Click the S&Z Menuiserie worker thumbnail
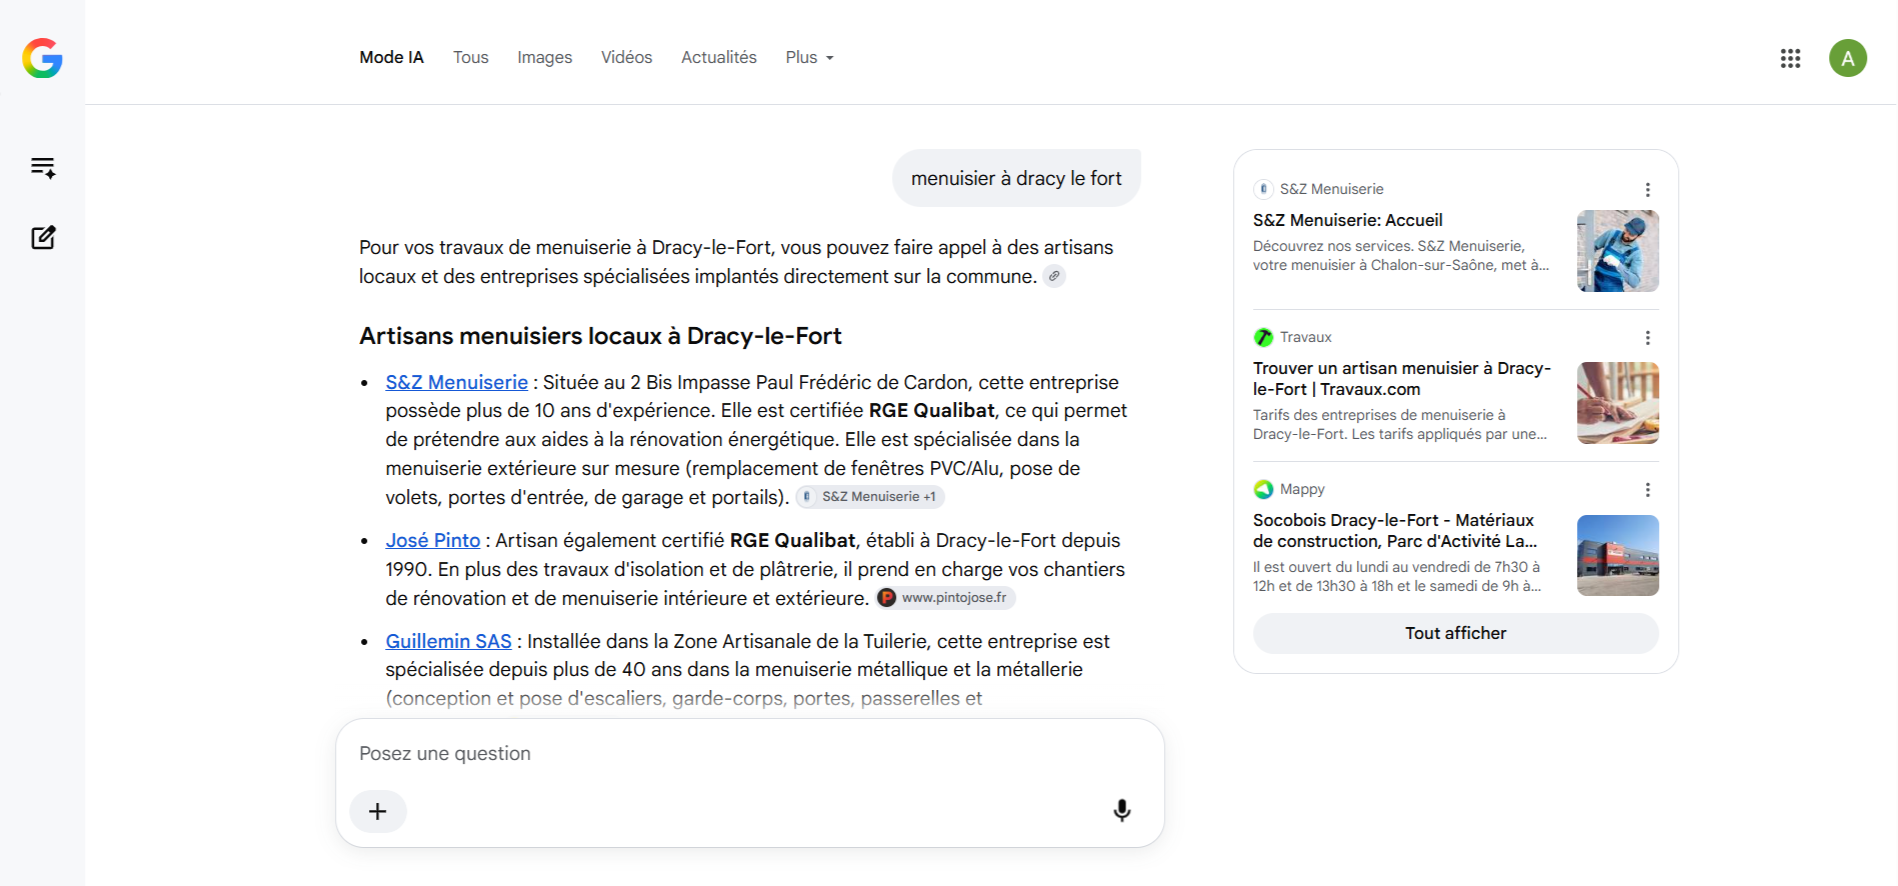 coord(1617,251)
